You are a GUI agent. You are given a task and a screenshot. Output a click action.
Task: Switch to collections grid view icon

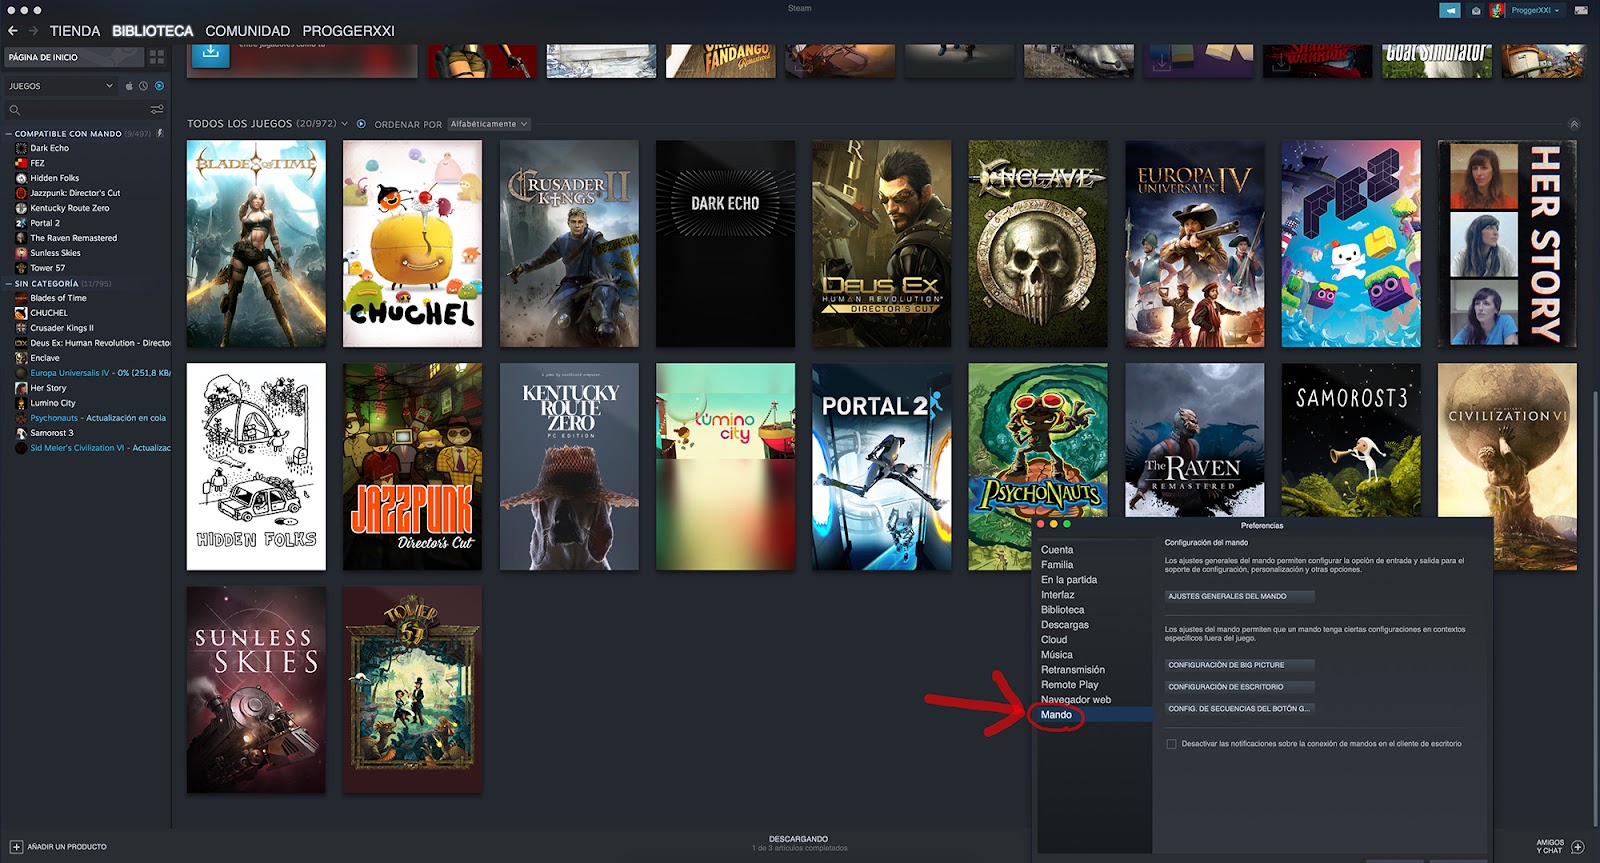pyautogui.click(x=157, y=57)
